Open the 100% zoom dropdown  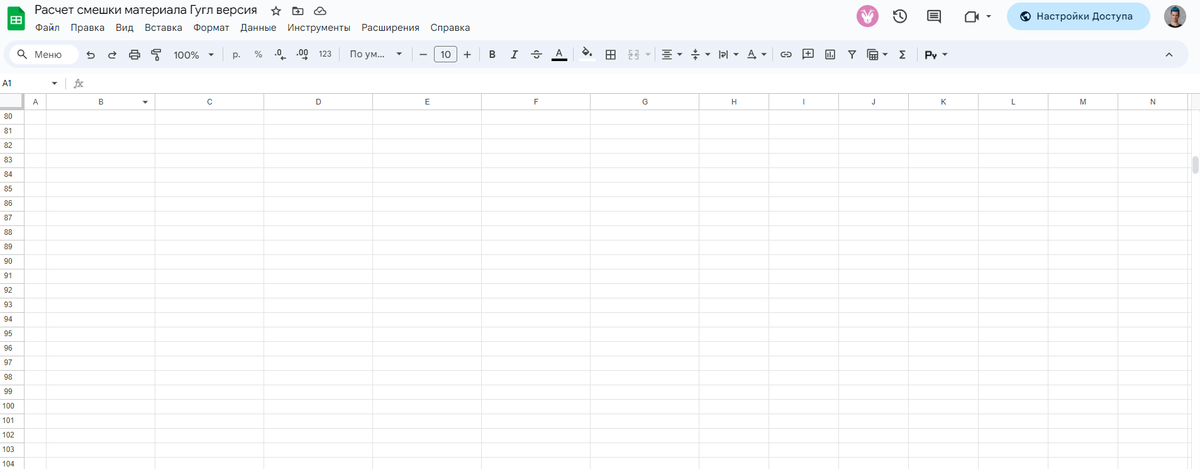193,55
